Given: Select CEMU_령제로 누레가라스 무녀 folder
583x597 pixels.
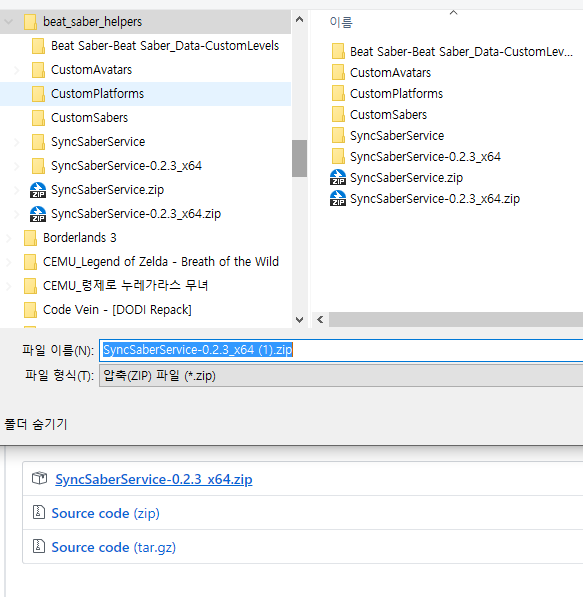Looking at the screenshot, I should [125, 286].
